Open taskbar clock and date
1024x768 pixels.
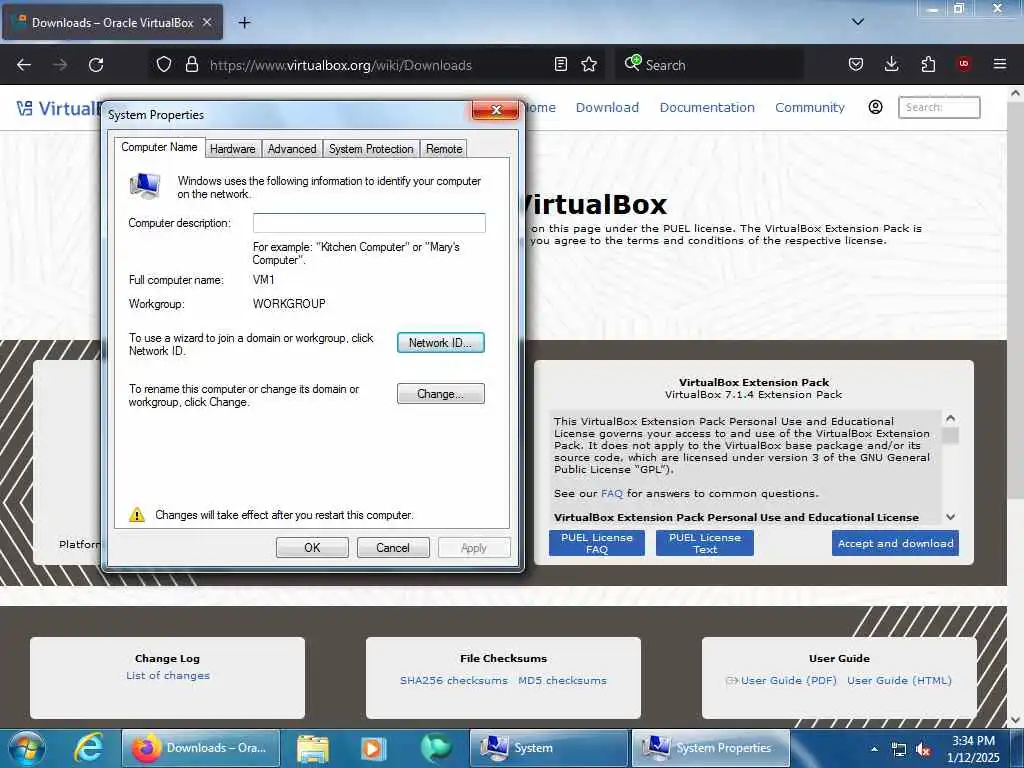click(973, 749)
